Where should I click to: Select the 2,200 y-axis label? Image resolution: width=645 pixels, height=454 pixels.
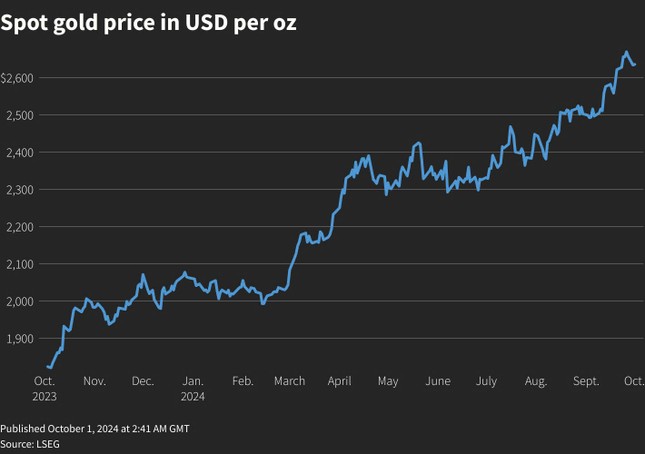(19, 227)
